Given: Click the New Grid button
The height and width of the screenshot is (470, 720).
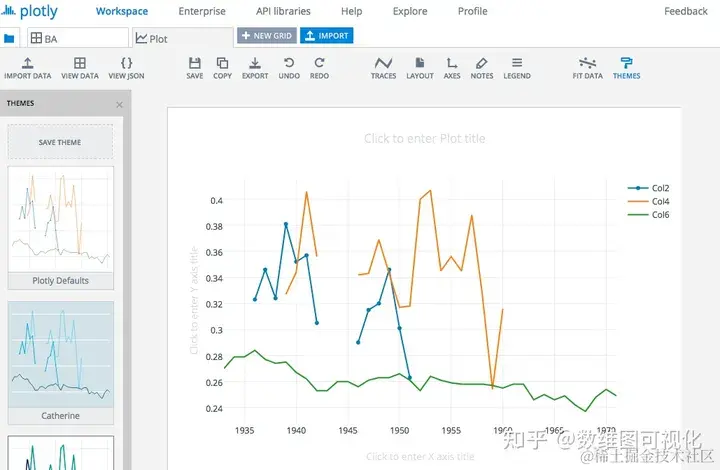Looking at the screenshot, I should pyautogui.click(x=267, y=36).
